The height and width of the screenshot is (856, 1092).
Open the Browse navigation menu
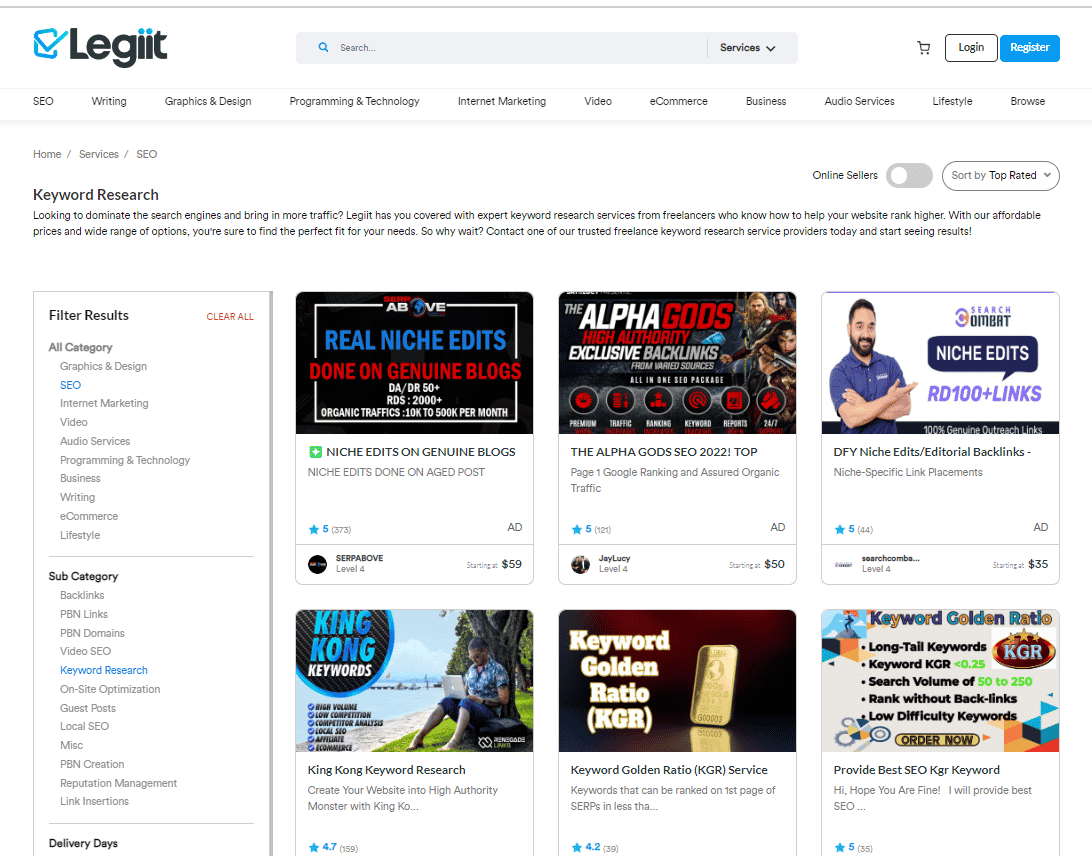coord(1027,101)
